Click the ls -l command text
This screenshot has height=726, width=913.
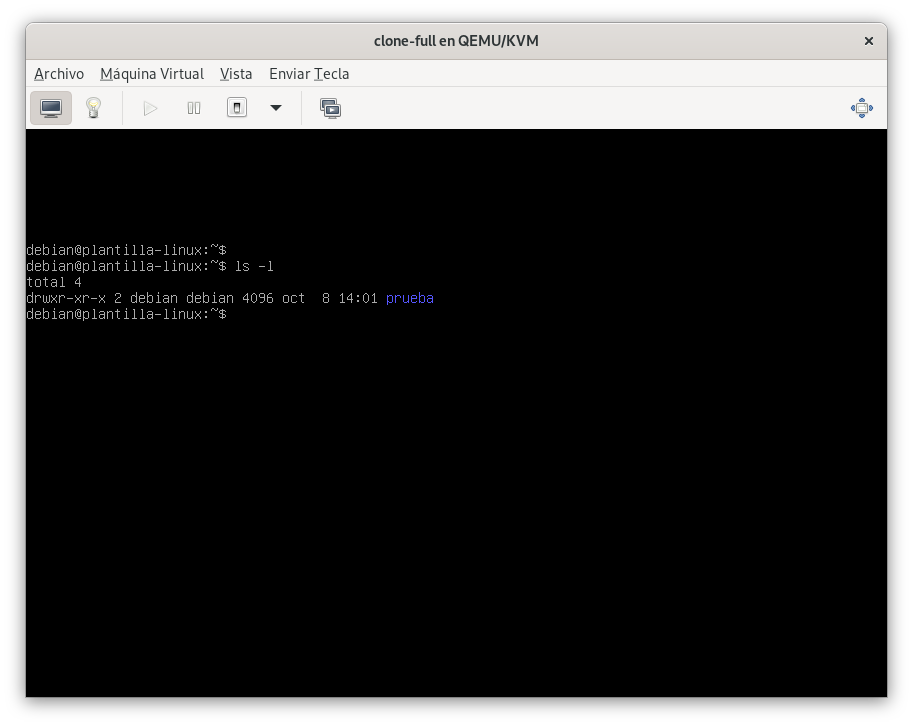pyautogui.click(x=254, y=266)
